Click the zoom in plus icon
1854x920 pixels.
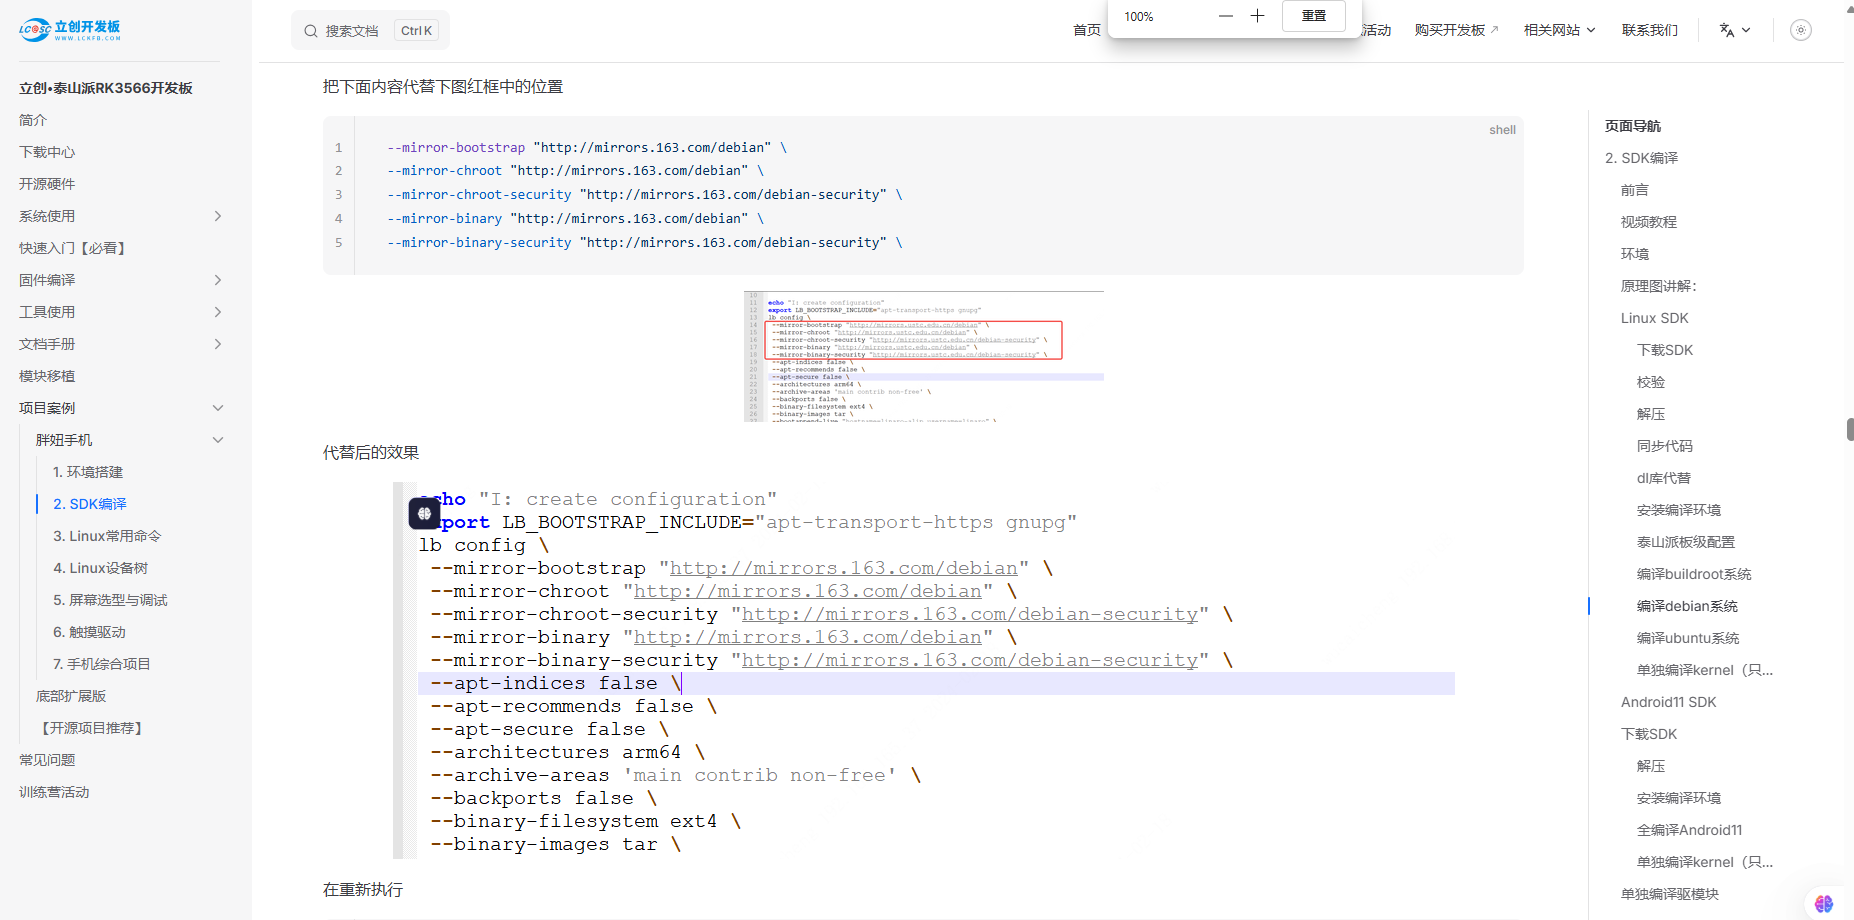coord(1258,16)
